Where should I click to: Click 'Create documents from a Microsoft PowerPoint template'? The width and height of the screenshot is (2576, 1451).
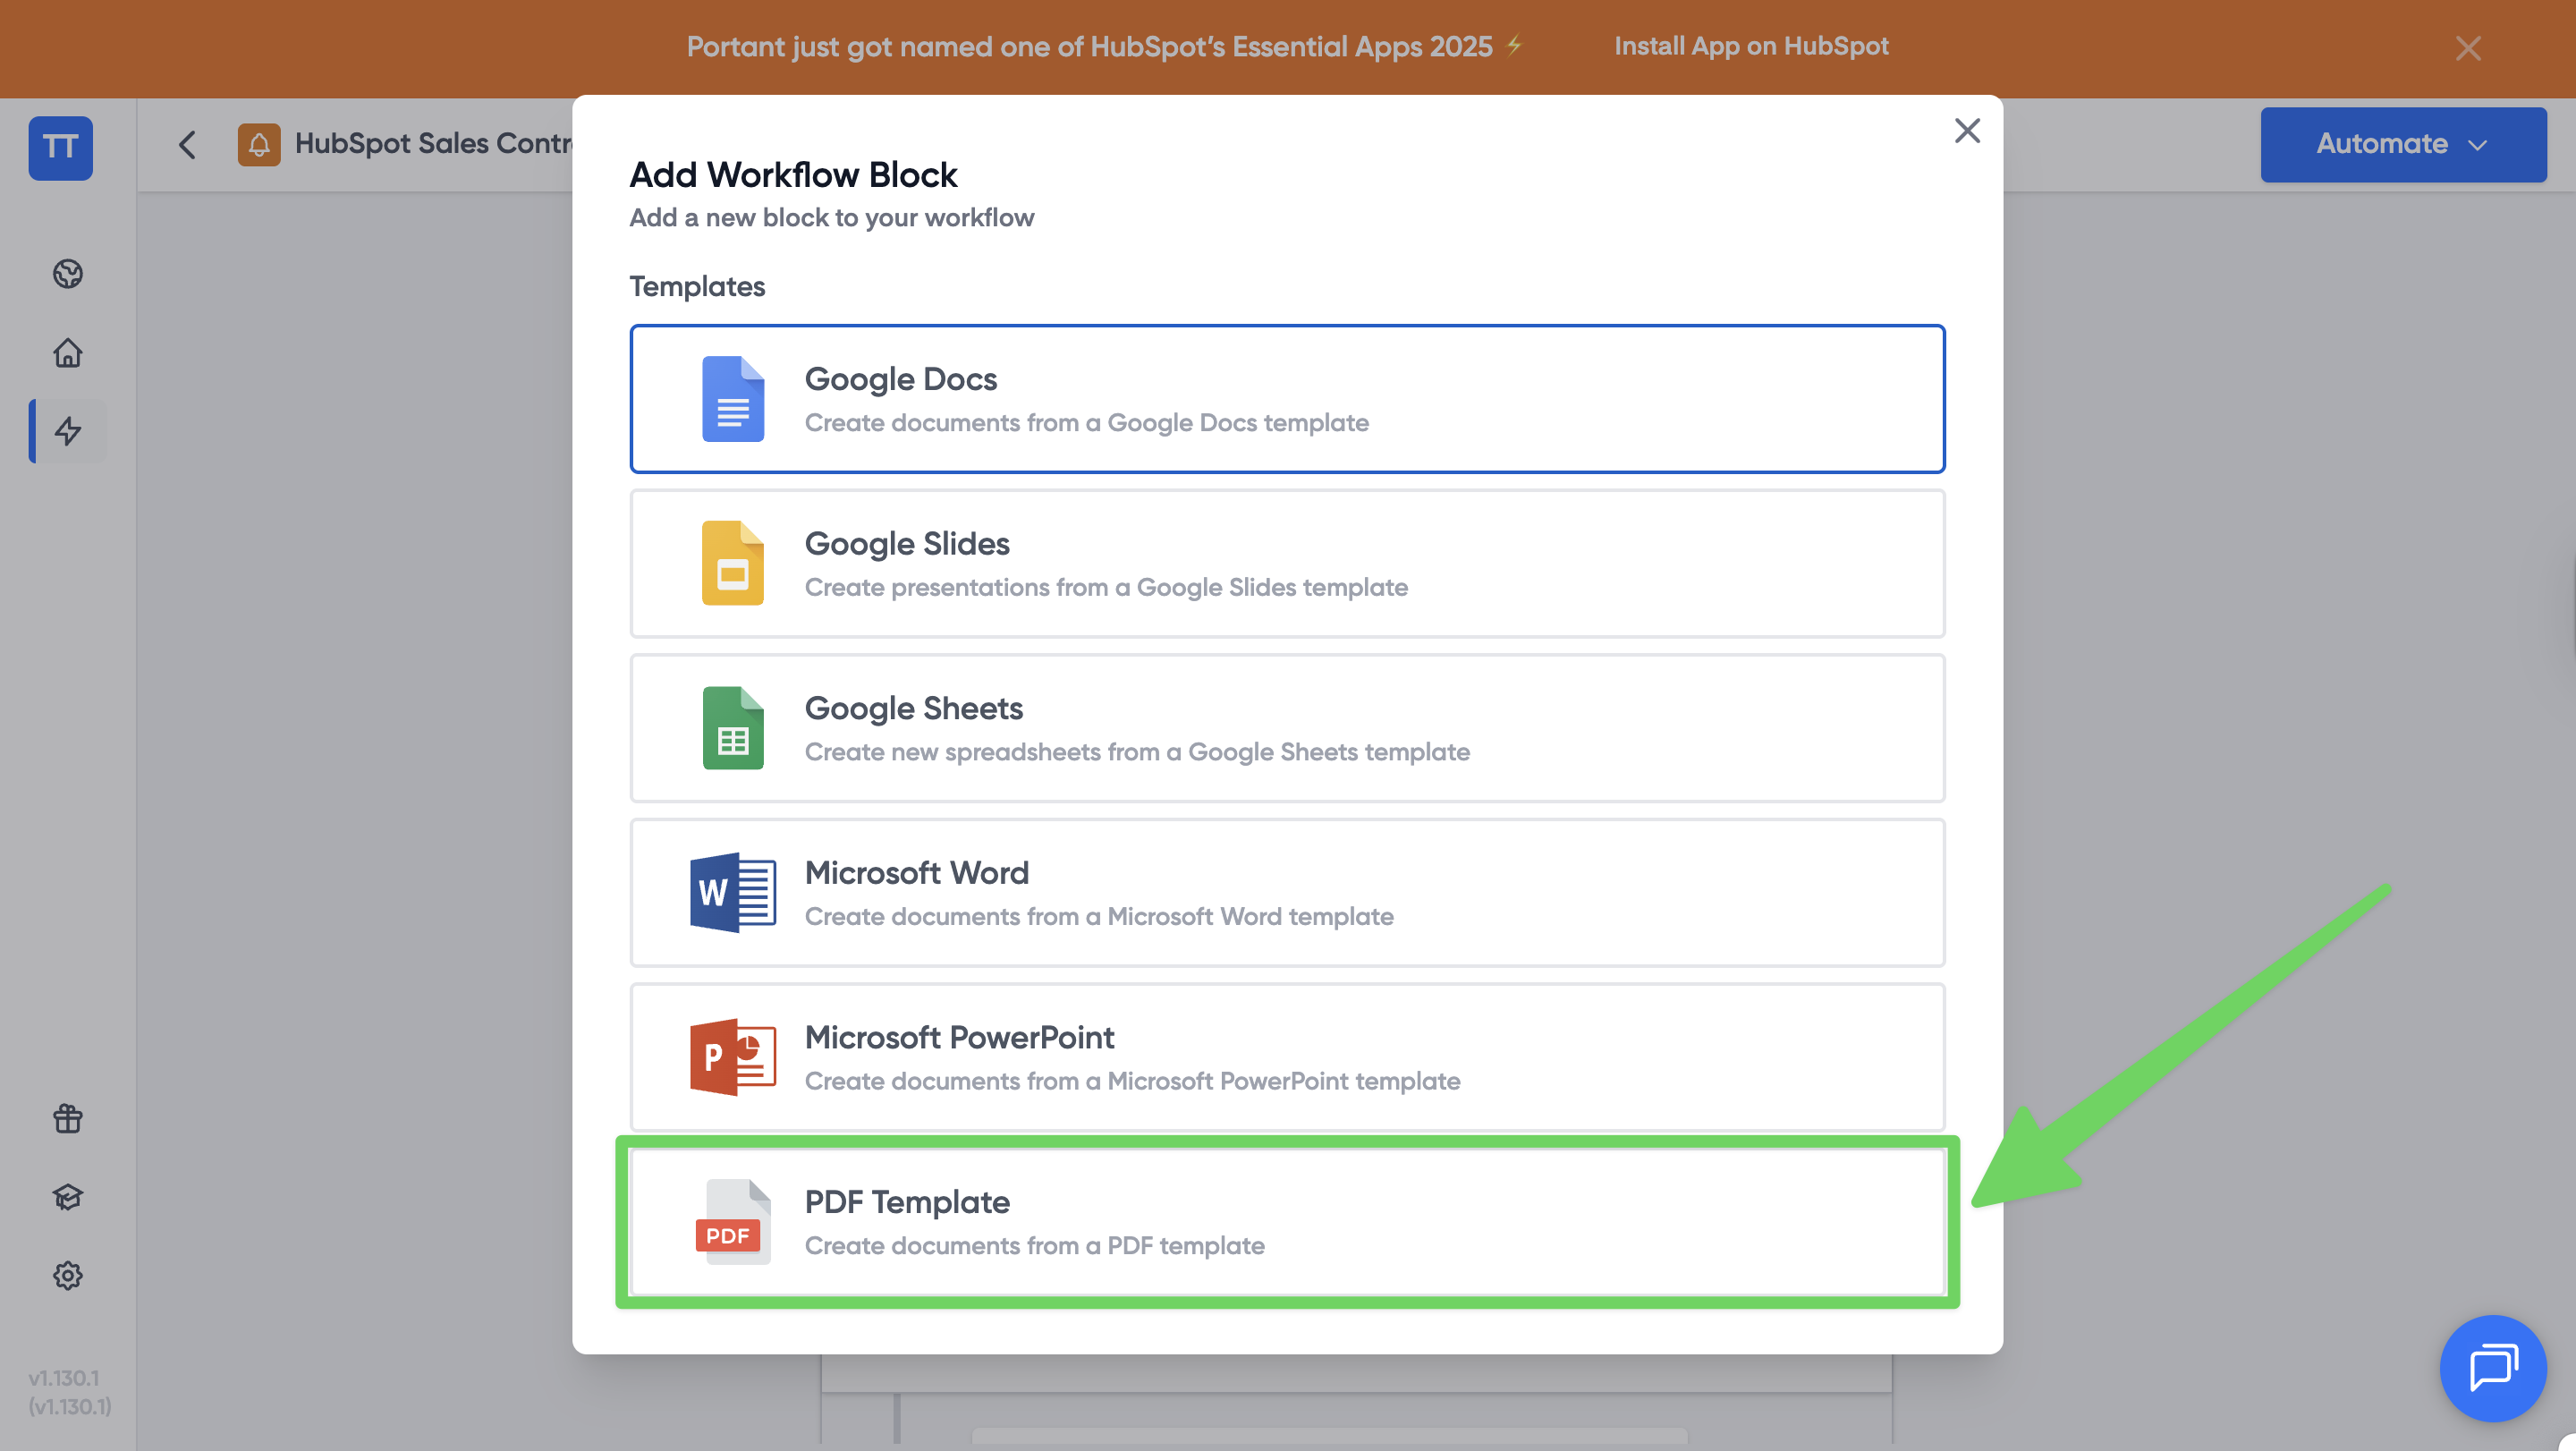click(1132, 1081)
